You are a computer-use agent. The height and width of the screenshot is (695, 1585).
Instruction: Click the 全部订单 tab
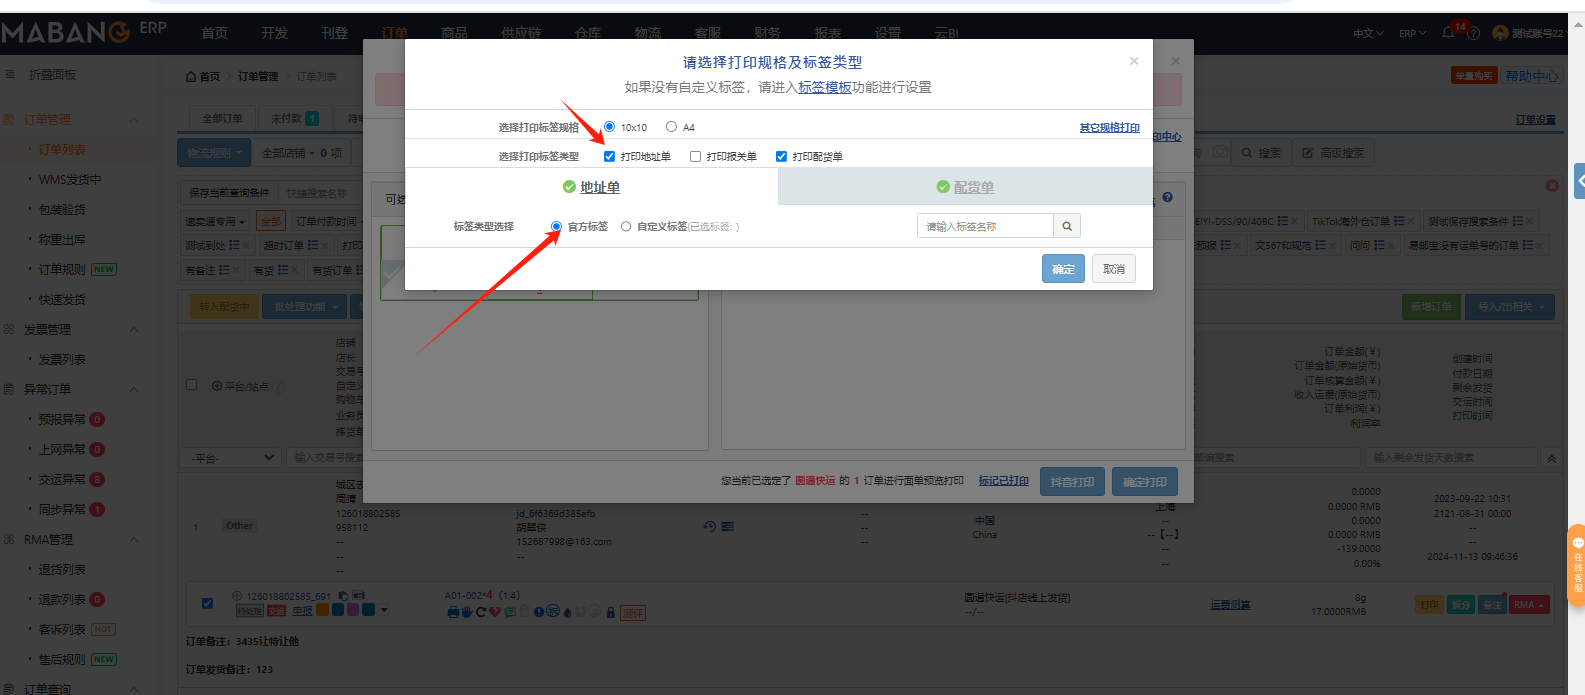coord(222,118)
